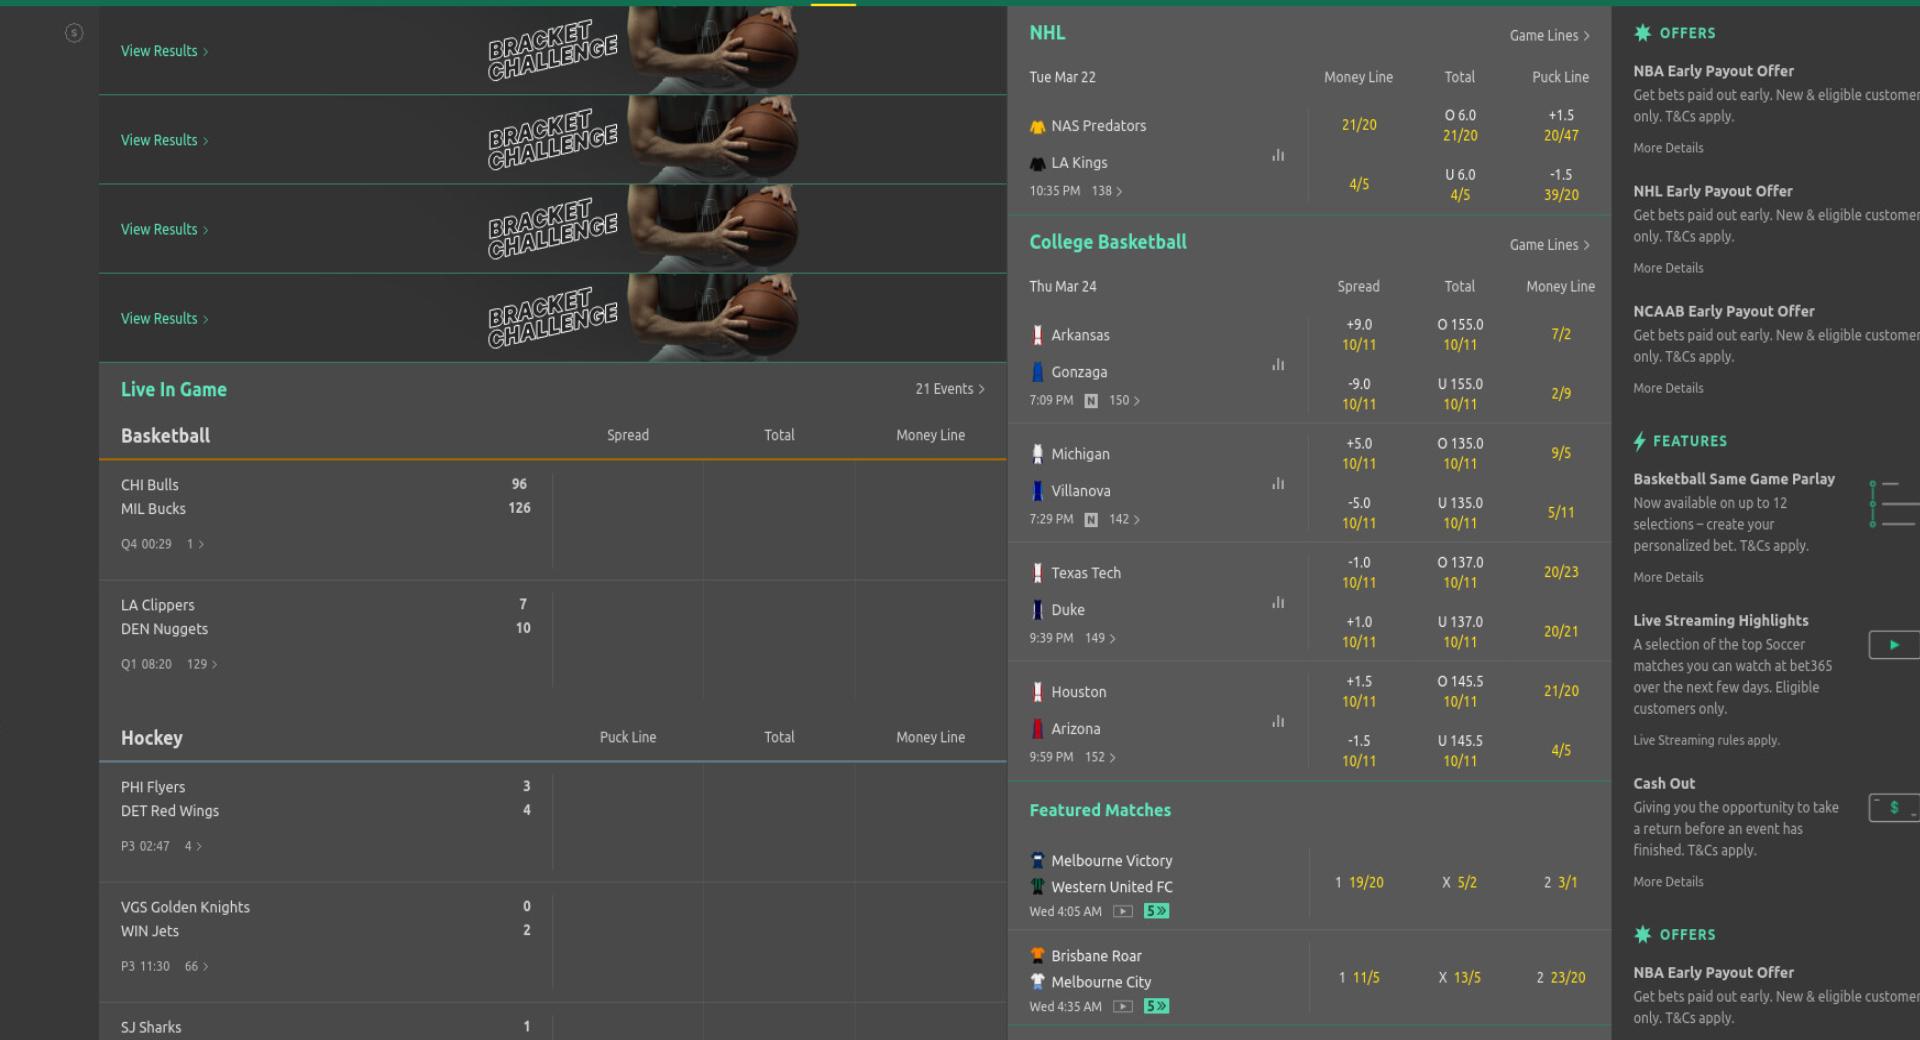Open More Details under NHL Early Payout Offer

[x=1668, y=268]
